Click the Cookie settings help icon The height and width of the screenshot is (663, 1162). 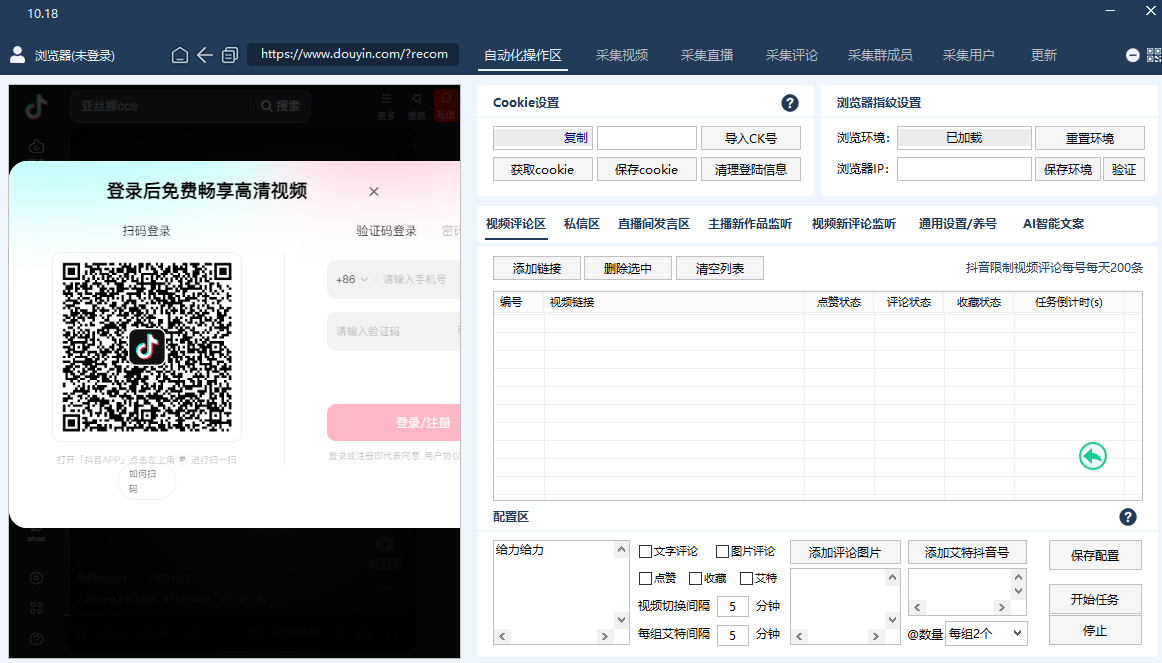tap(790, 103)
